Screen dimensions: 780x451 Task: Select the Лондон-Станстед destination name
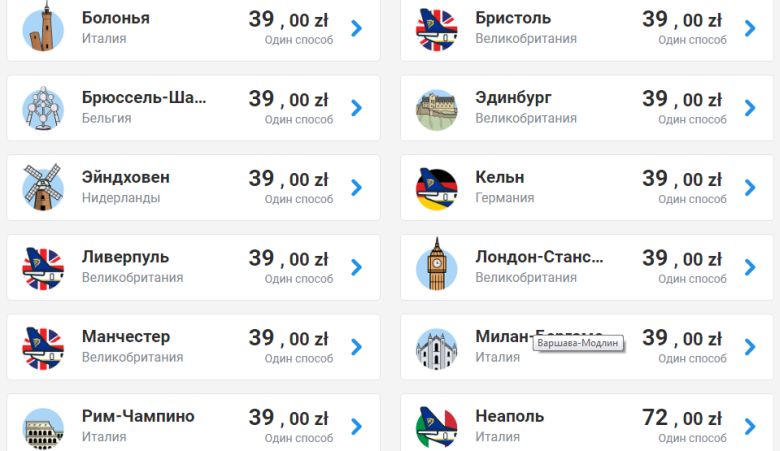coord(539,257)
